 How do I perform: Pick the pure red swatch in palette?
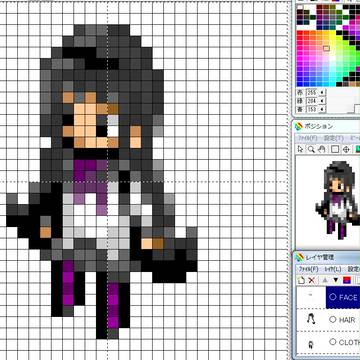click(x=300, y=34)
